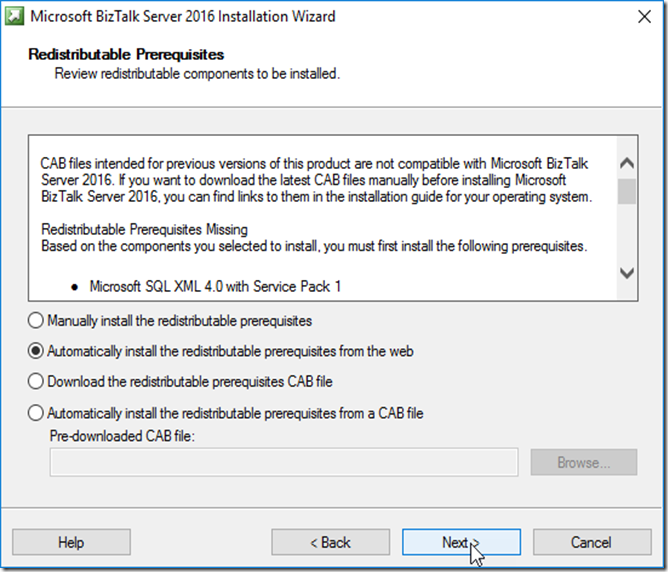The image size is (668, 572).
Task: Proceed with the Next button
Action: [461, 542]
